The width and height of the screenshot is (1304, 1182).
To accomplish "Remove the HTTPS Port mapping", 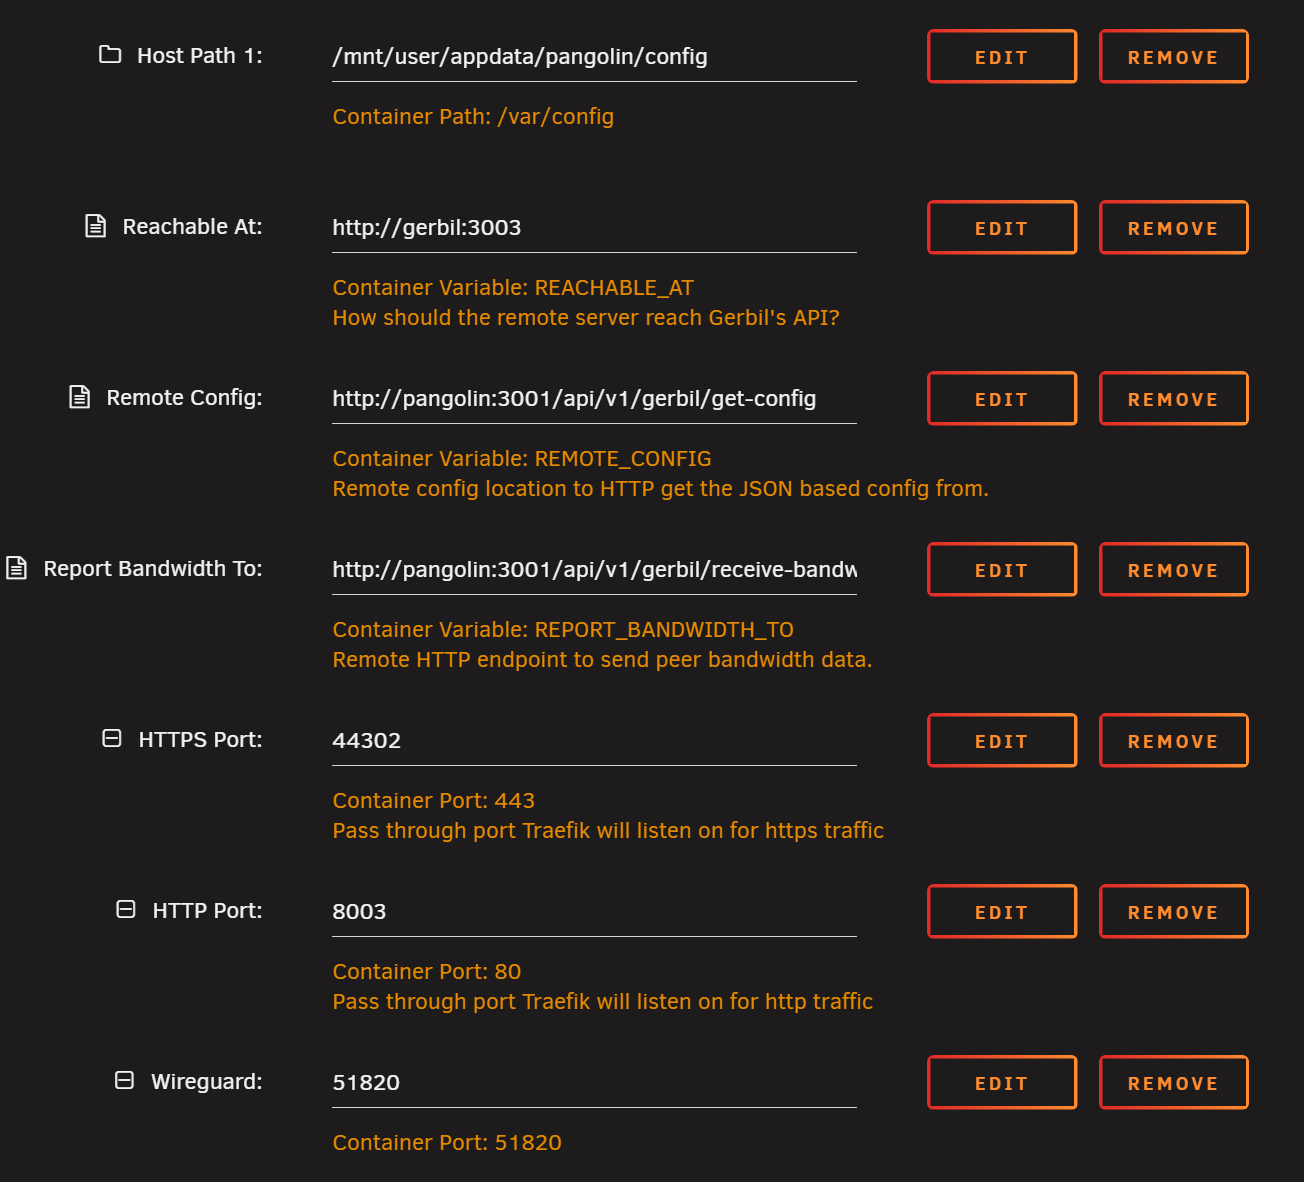I will [x=1173, y=741].
